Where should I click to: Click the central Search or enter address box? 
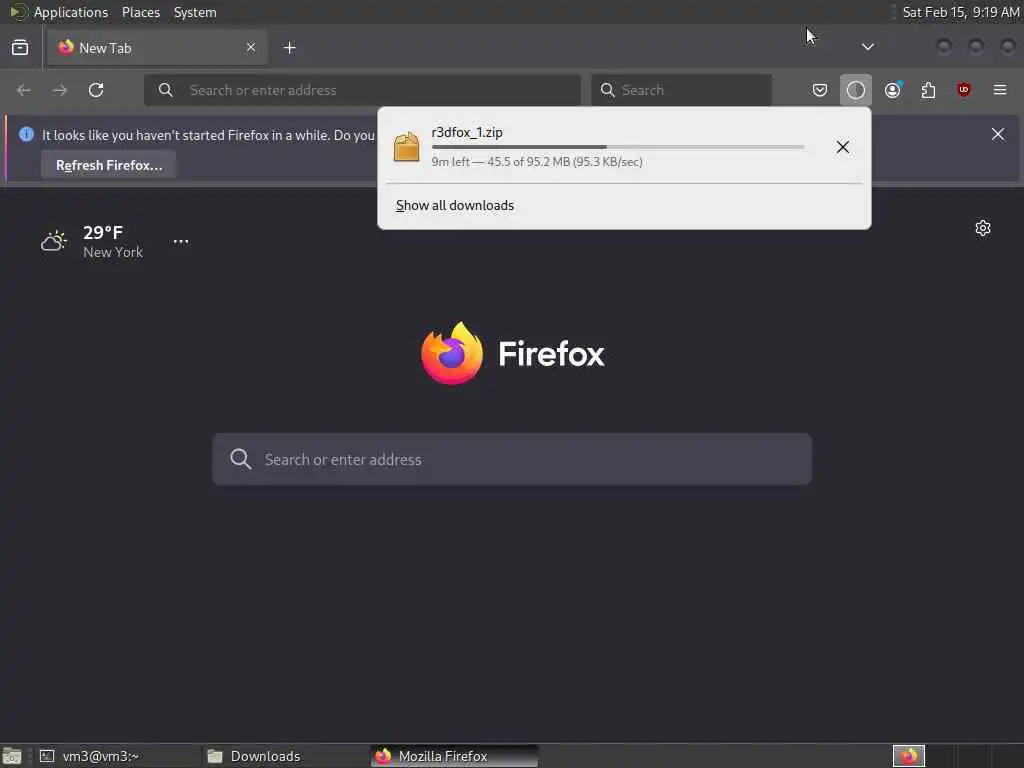tap(512, 459)
